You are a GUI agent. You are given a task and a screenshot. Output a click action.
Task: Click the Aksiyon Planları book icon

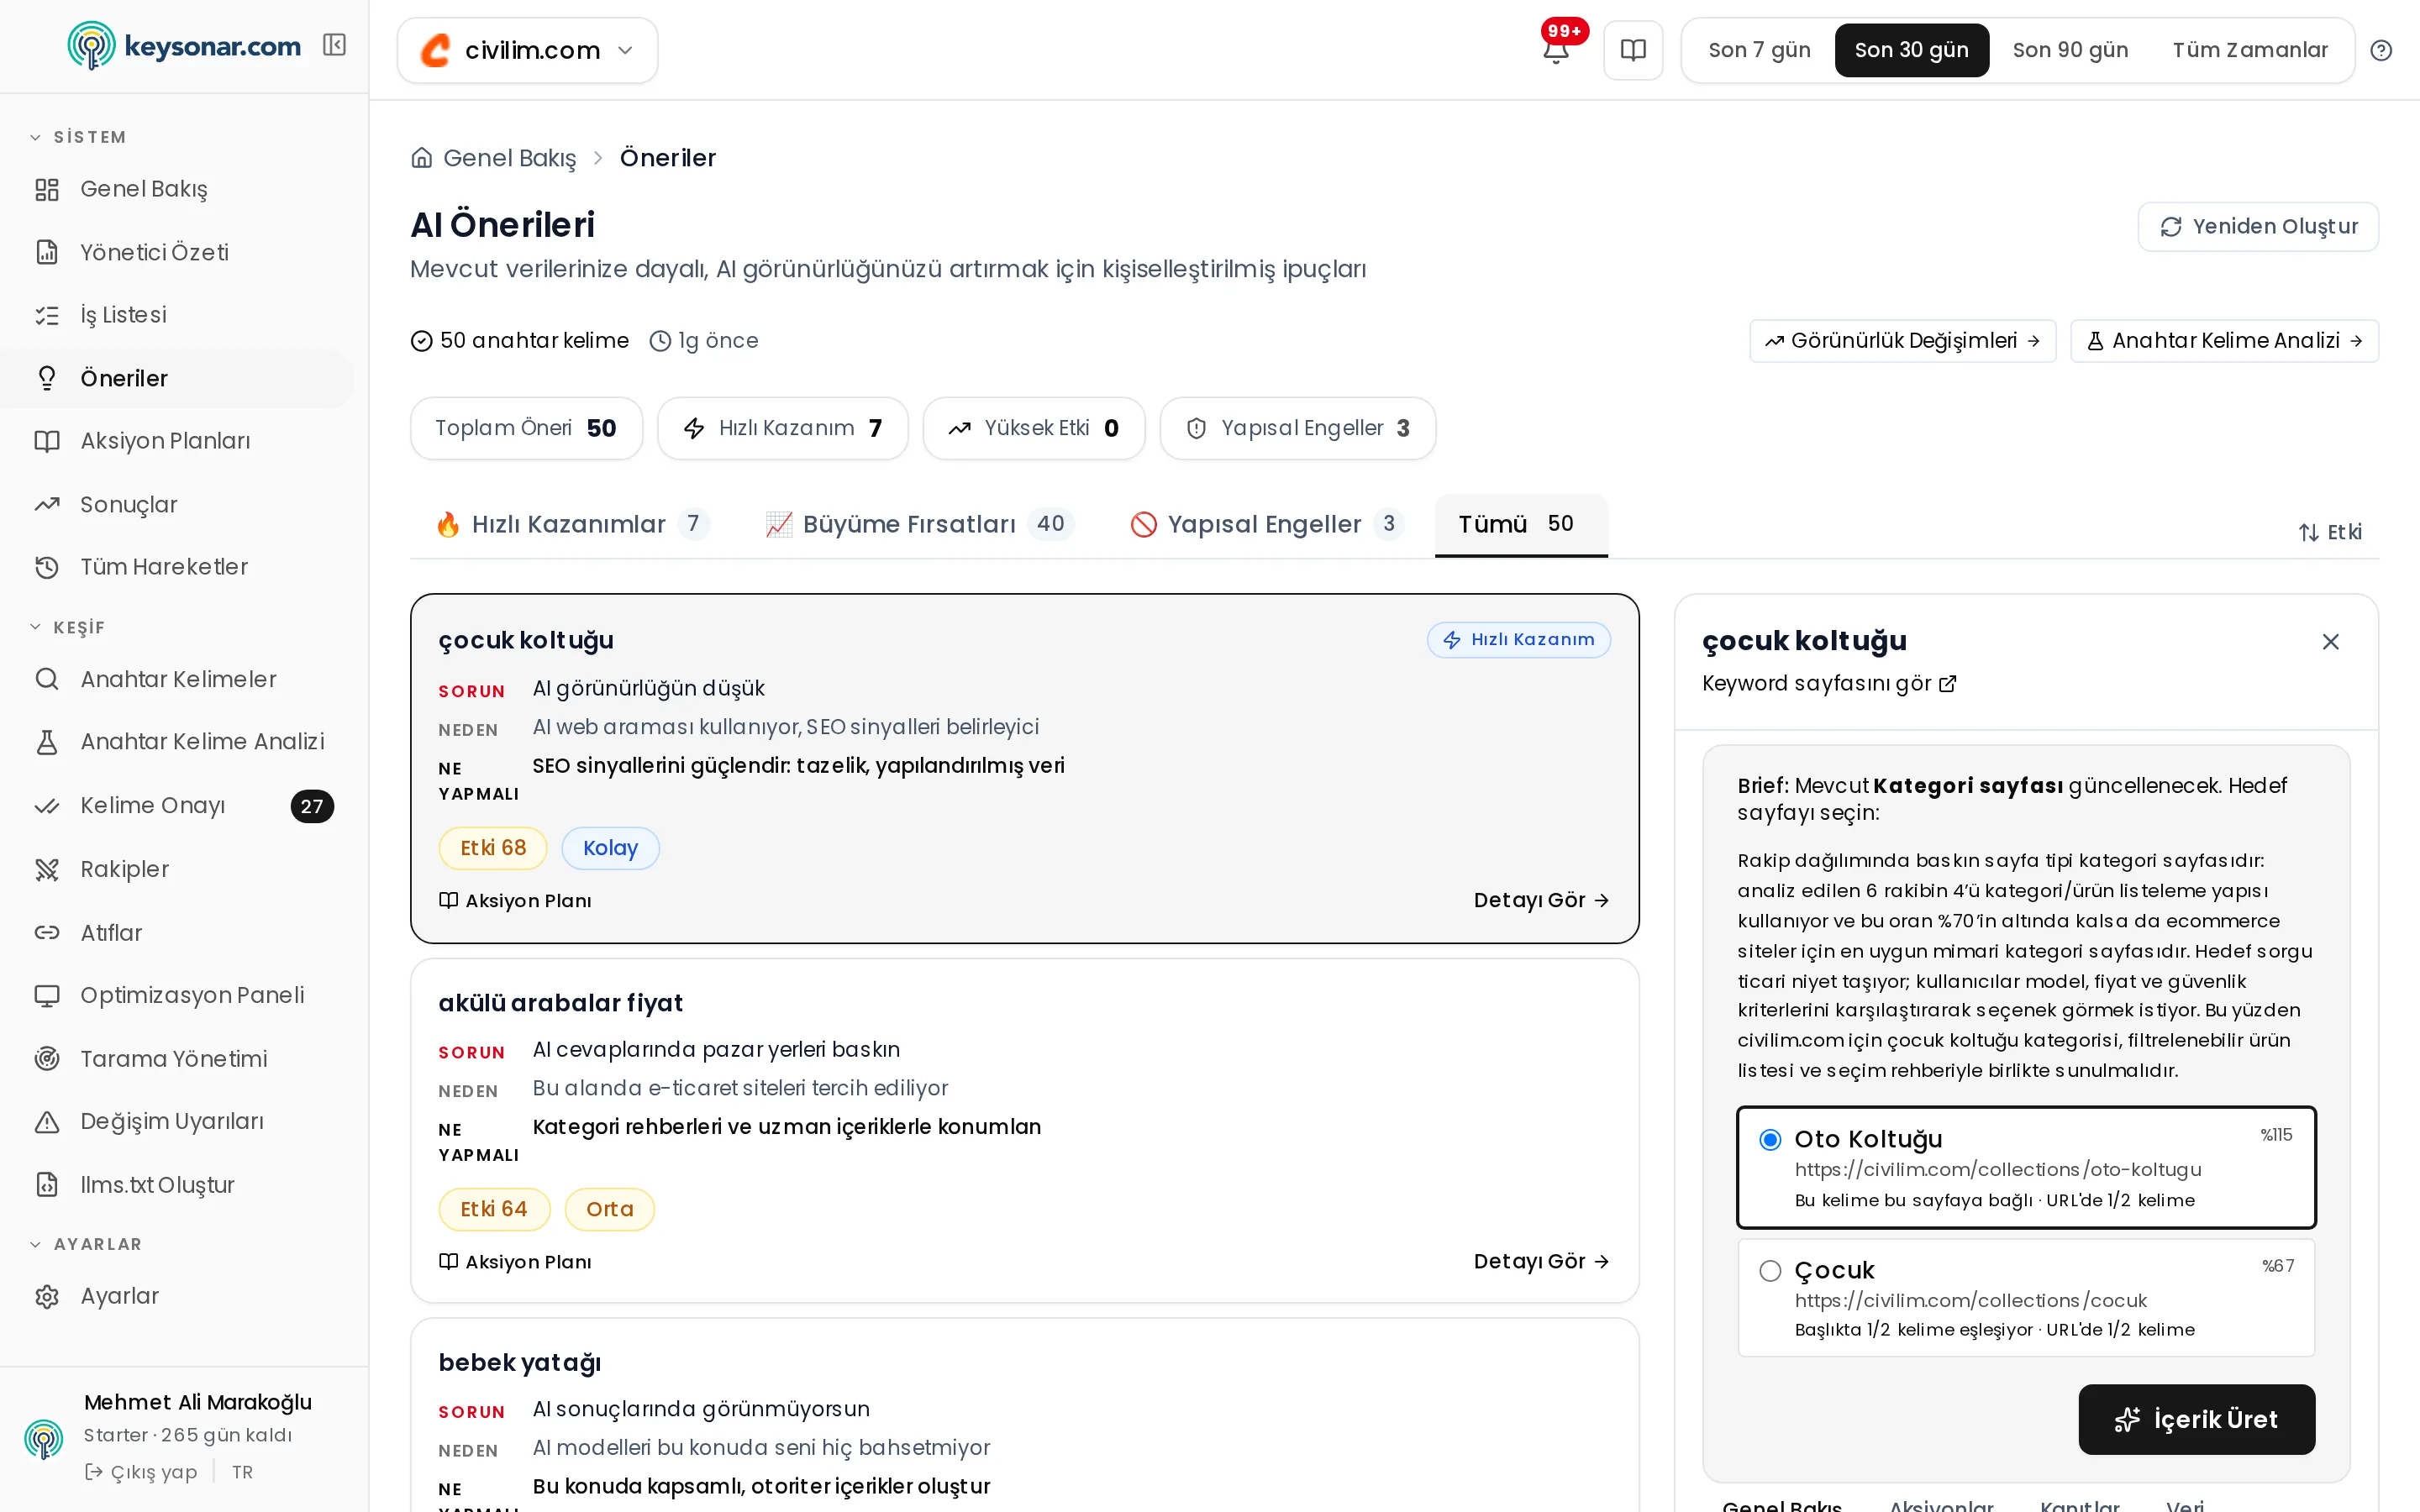point(47,441)
